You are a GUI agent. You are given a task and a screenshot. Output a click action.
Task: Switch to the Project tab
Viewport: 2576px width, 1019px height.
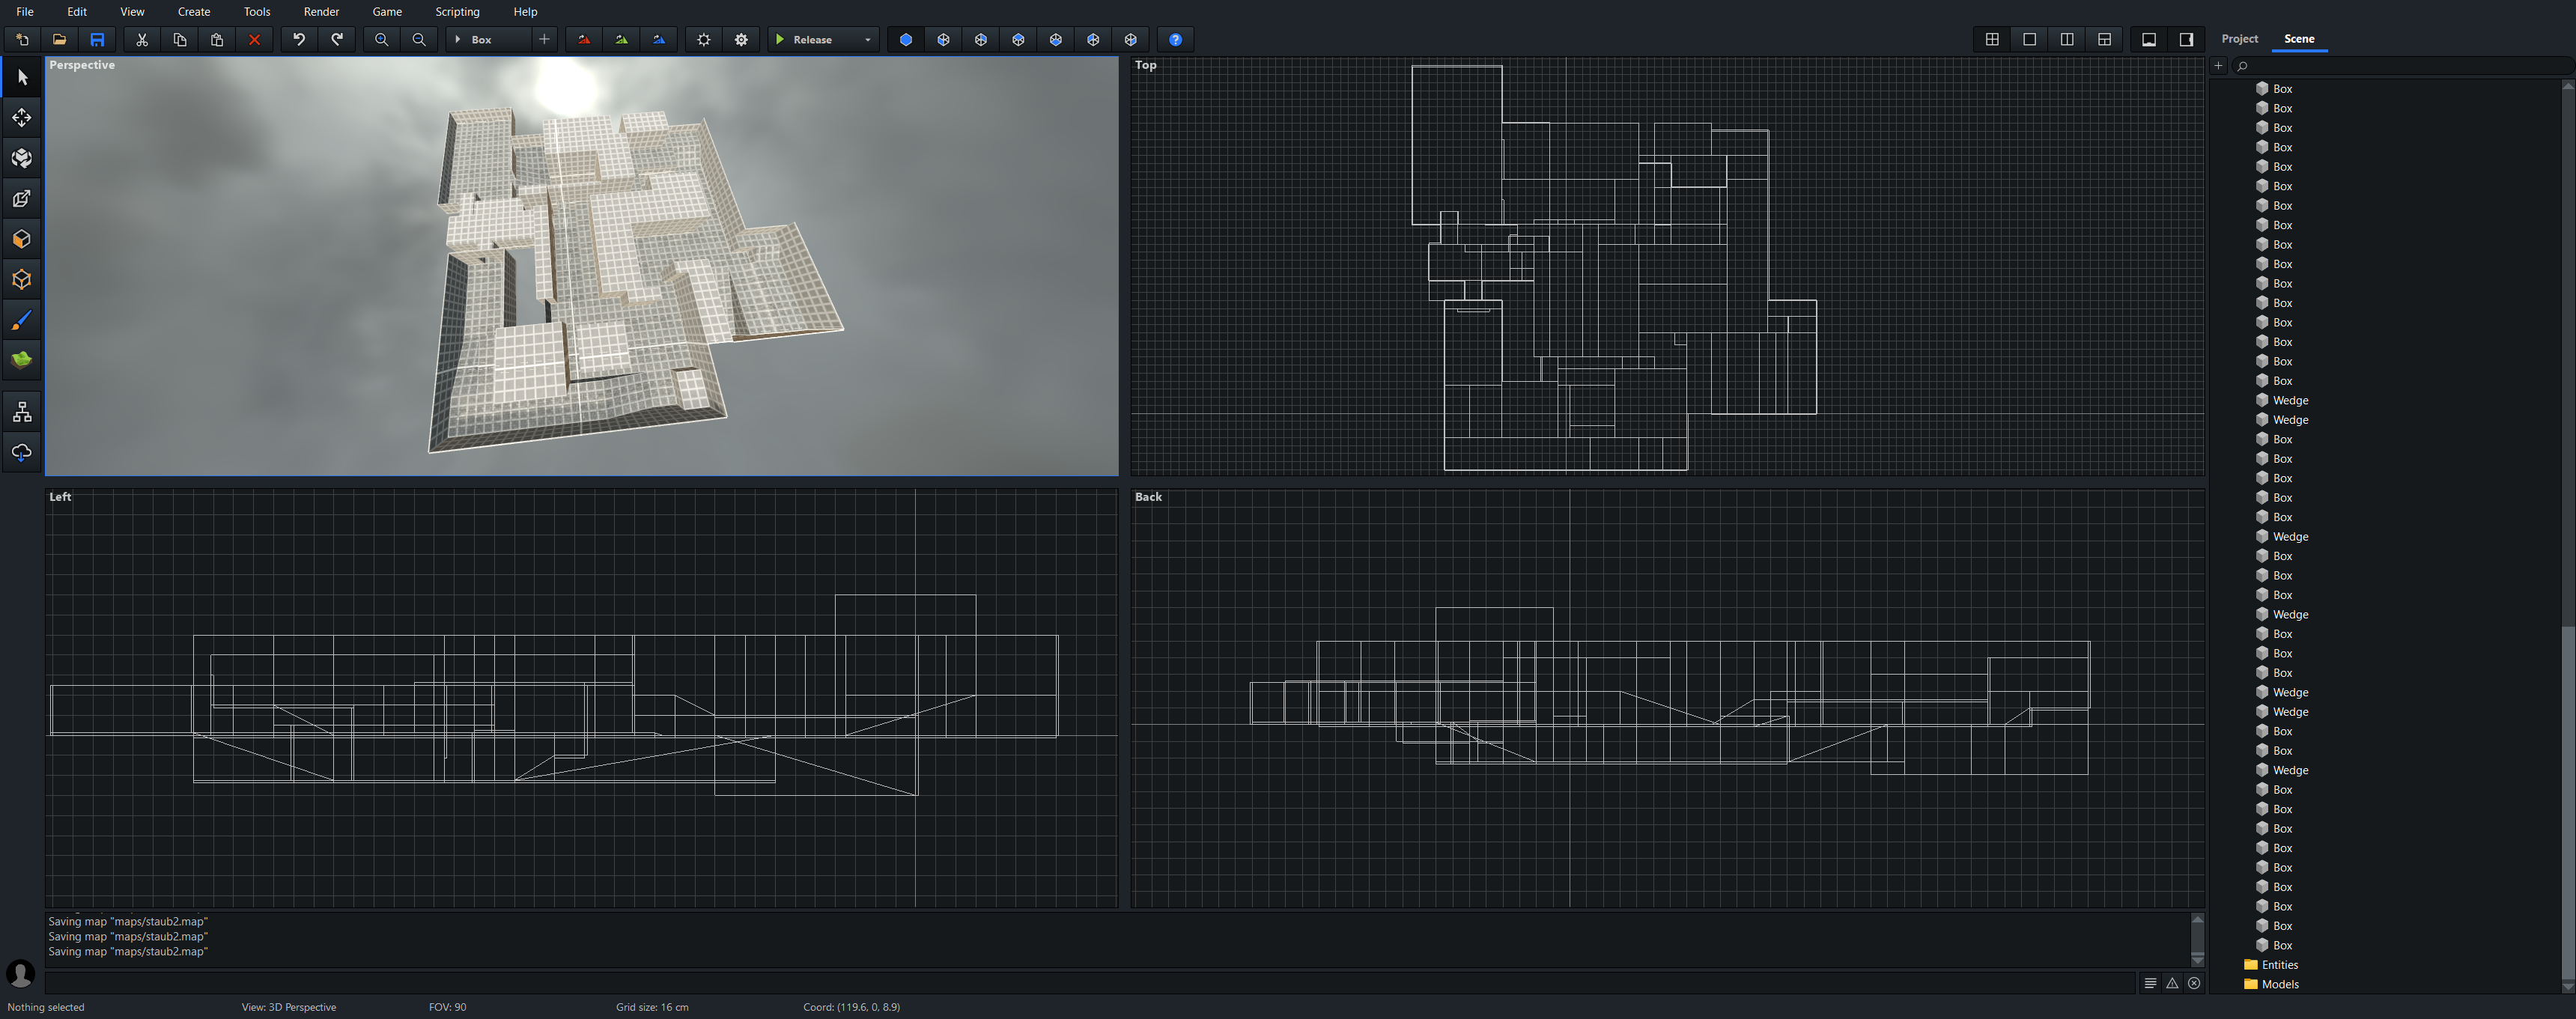click(x=2239, y=39)
